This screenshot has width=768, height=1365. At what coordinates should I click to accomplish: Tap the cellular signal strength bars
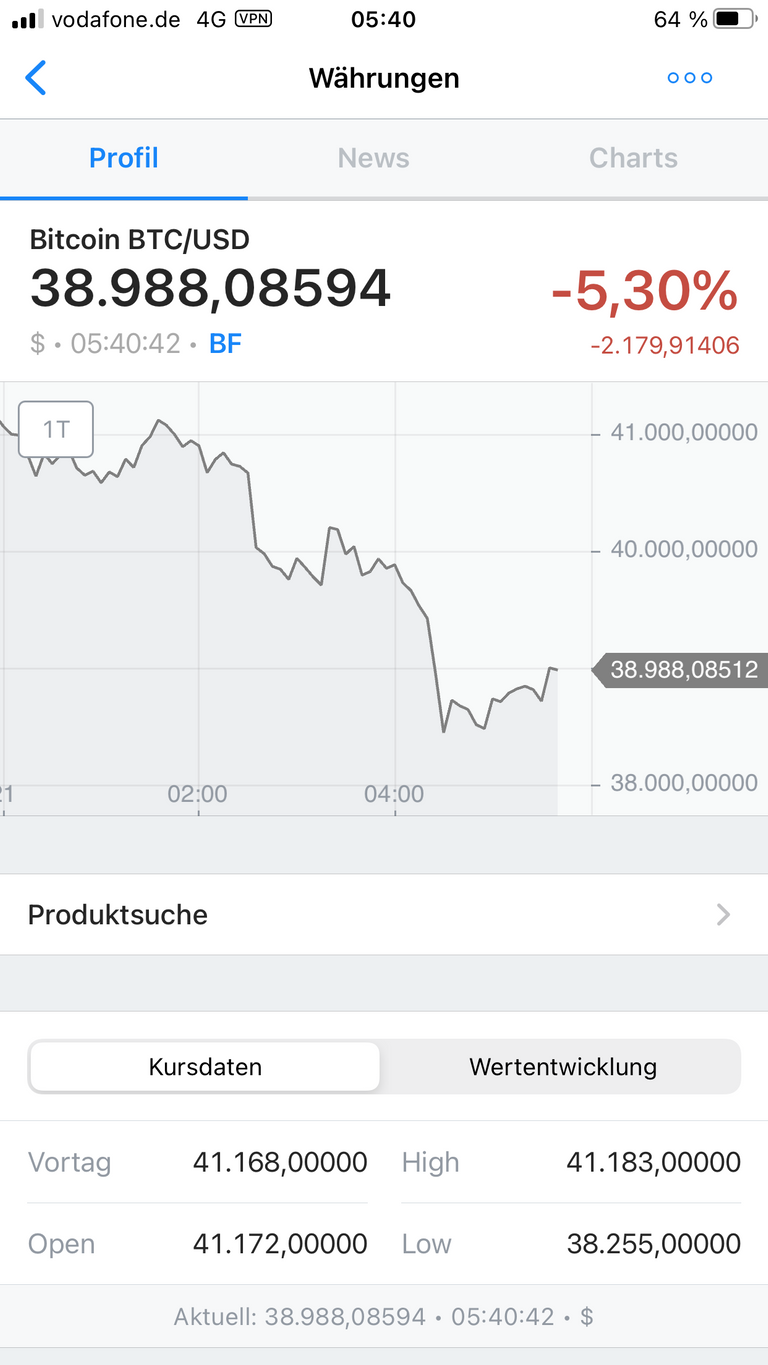(27, 19)
